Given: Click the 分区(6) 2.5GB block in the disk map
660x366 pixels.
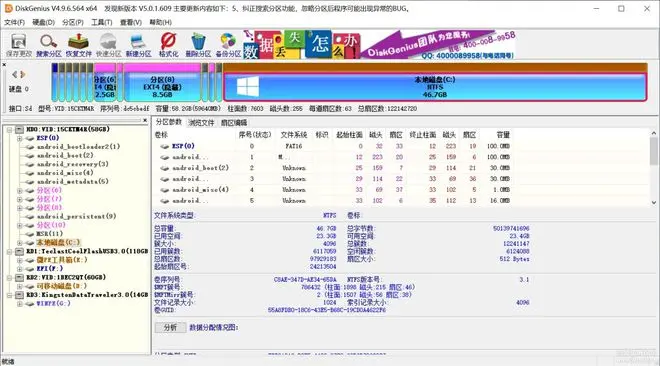Looking at the screenshot, I should [x=105, y=87].
